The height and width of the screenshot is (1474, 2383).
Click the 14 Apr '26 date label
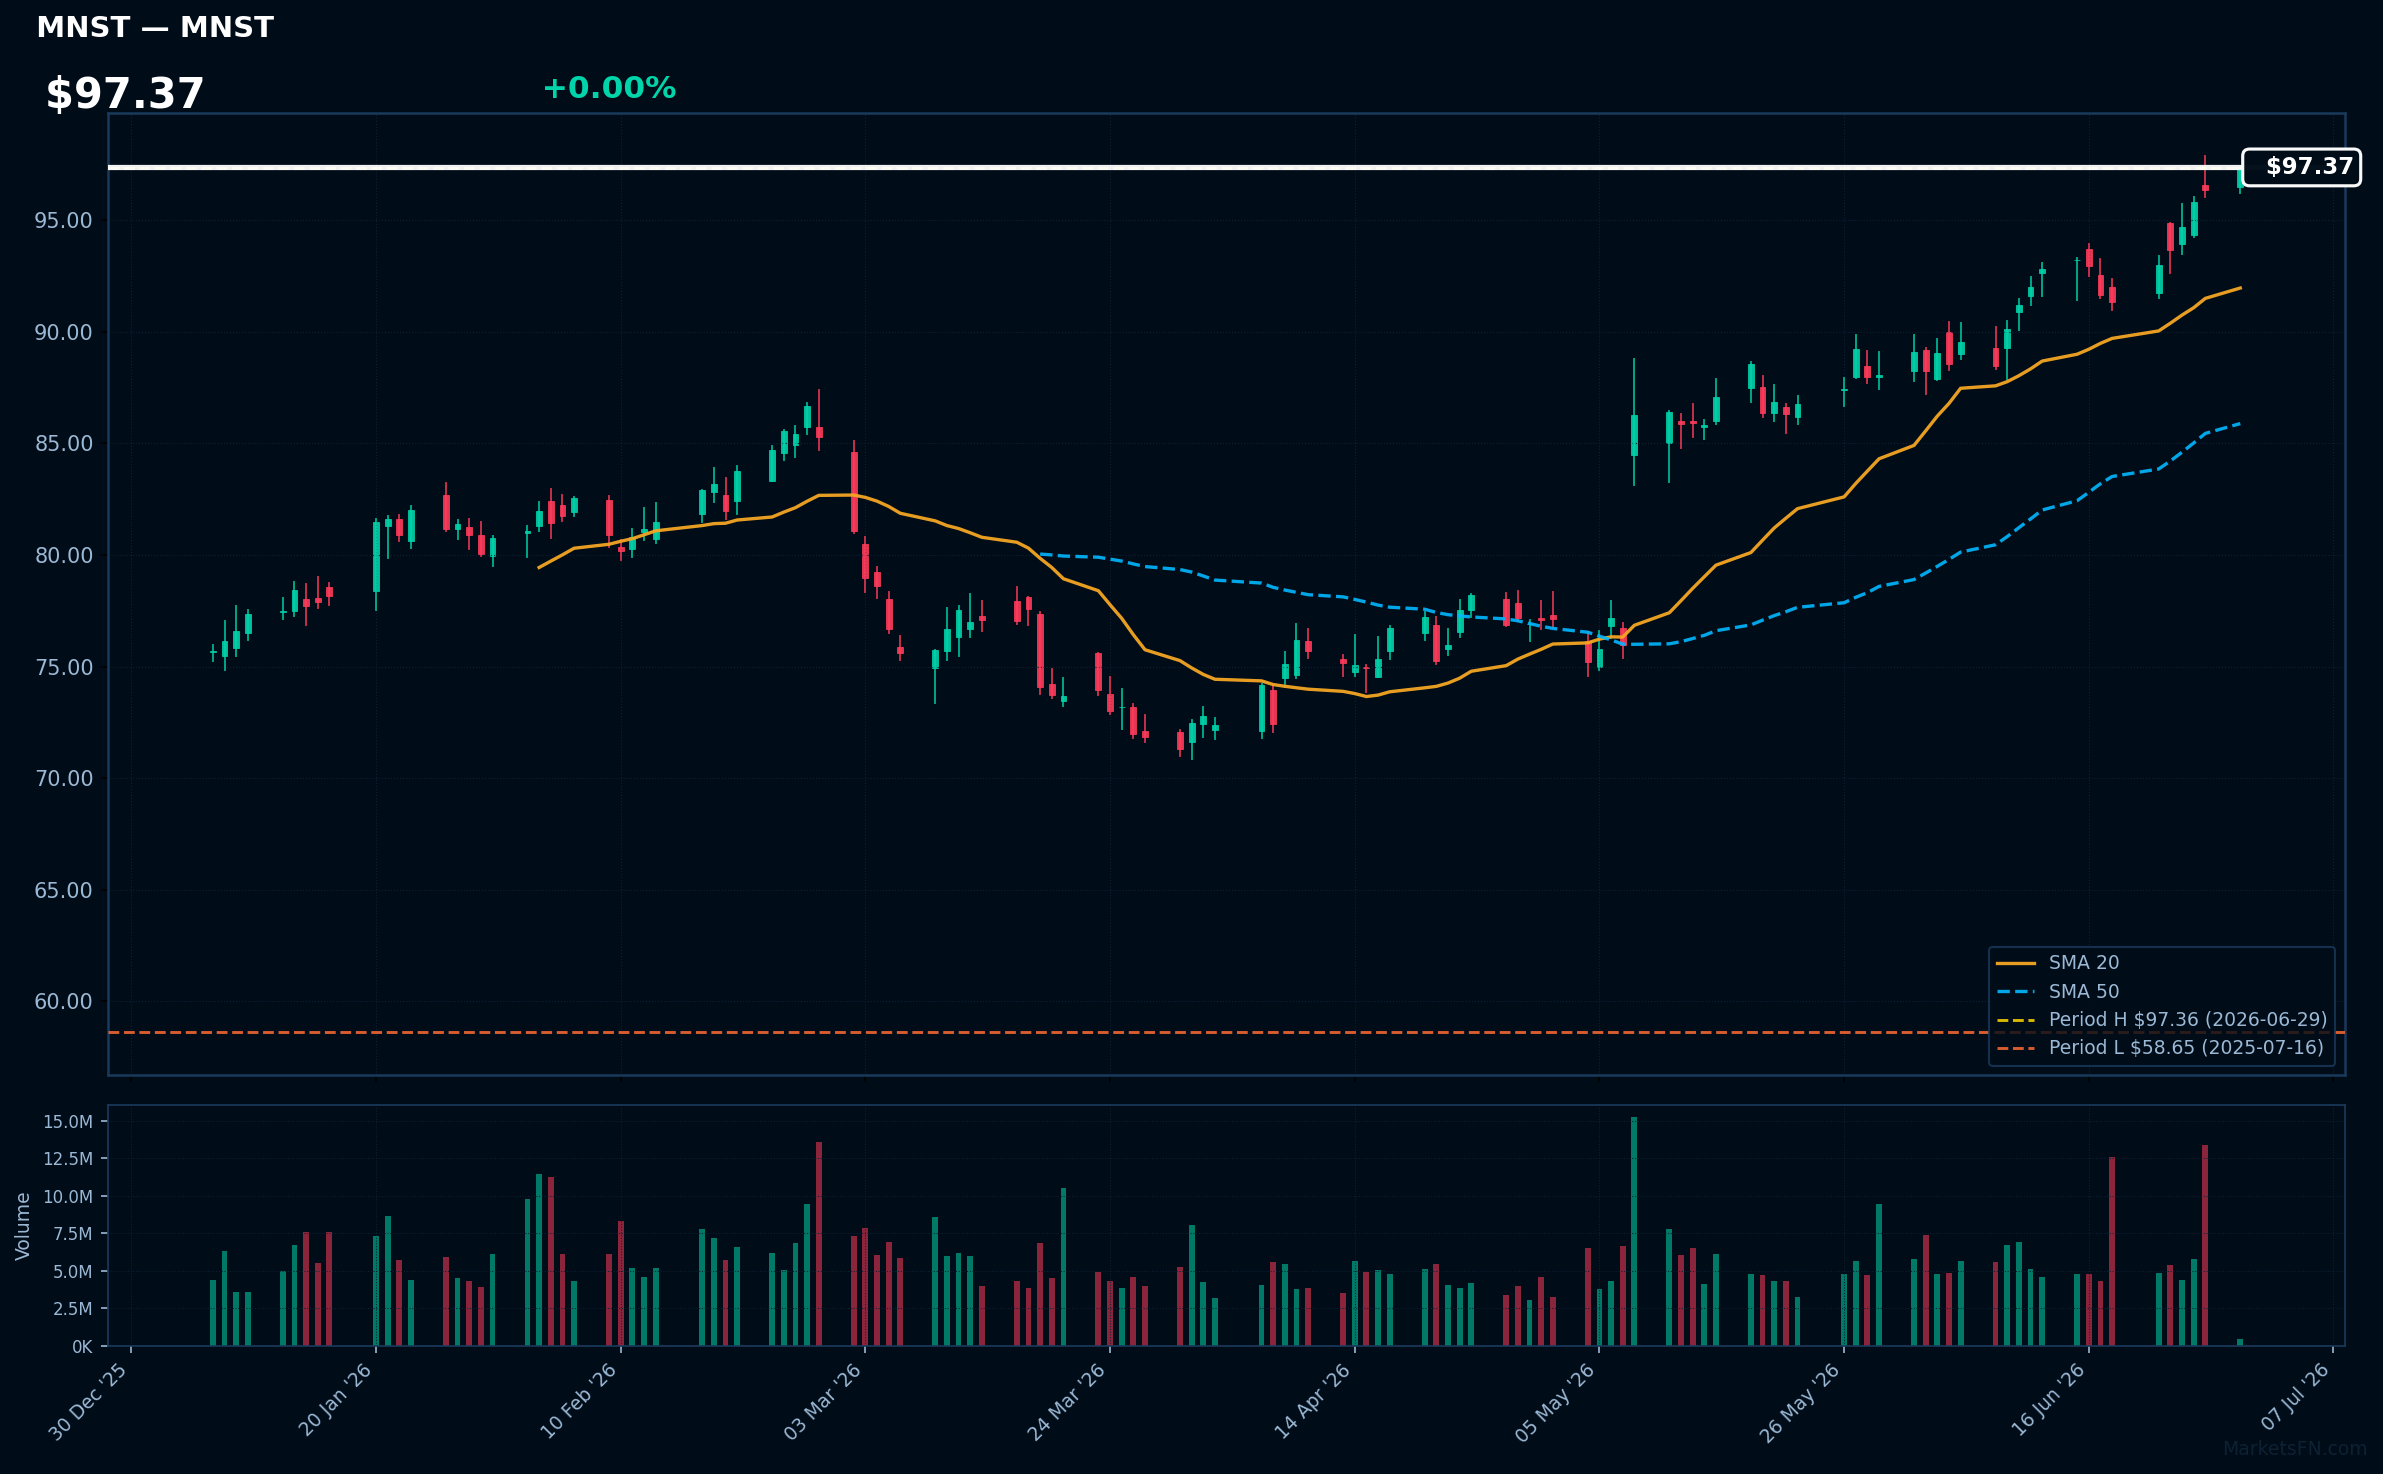pos(1312,1401)
